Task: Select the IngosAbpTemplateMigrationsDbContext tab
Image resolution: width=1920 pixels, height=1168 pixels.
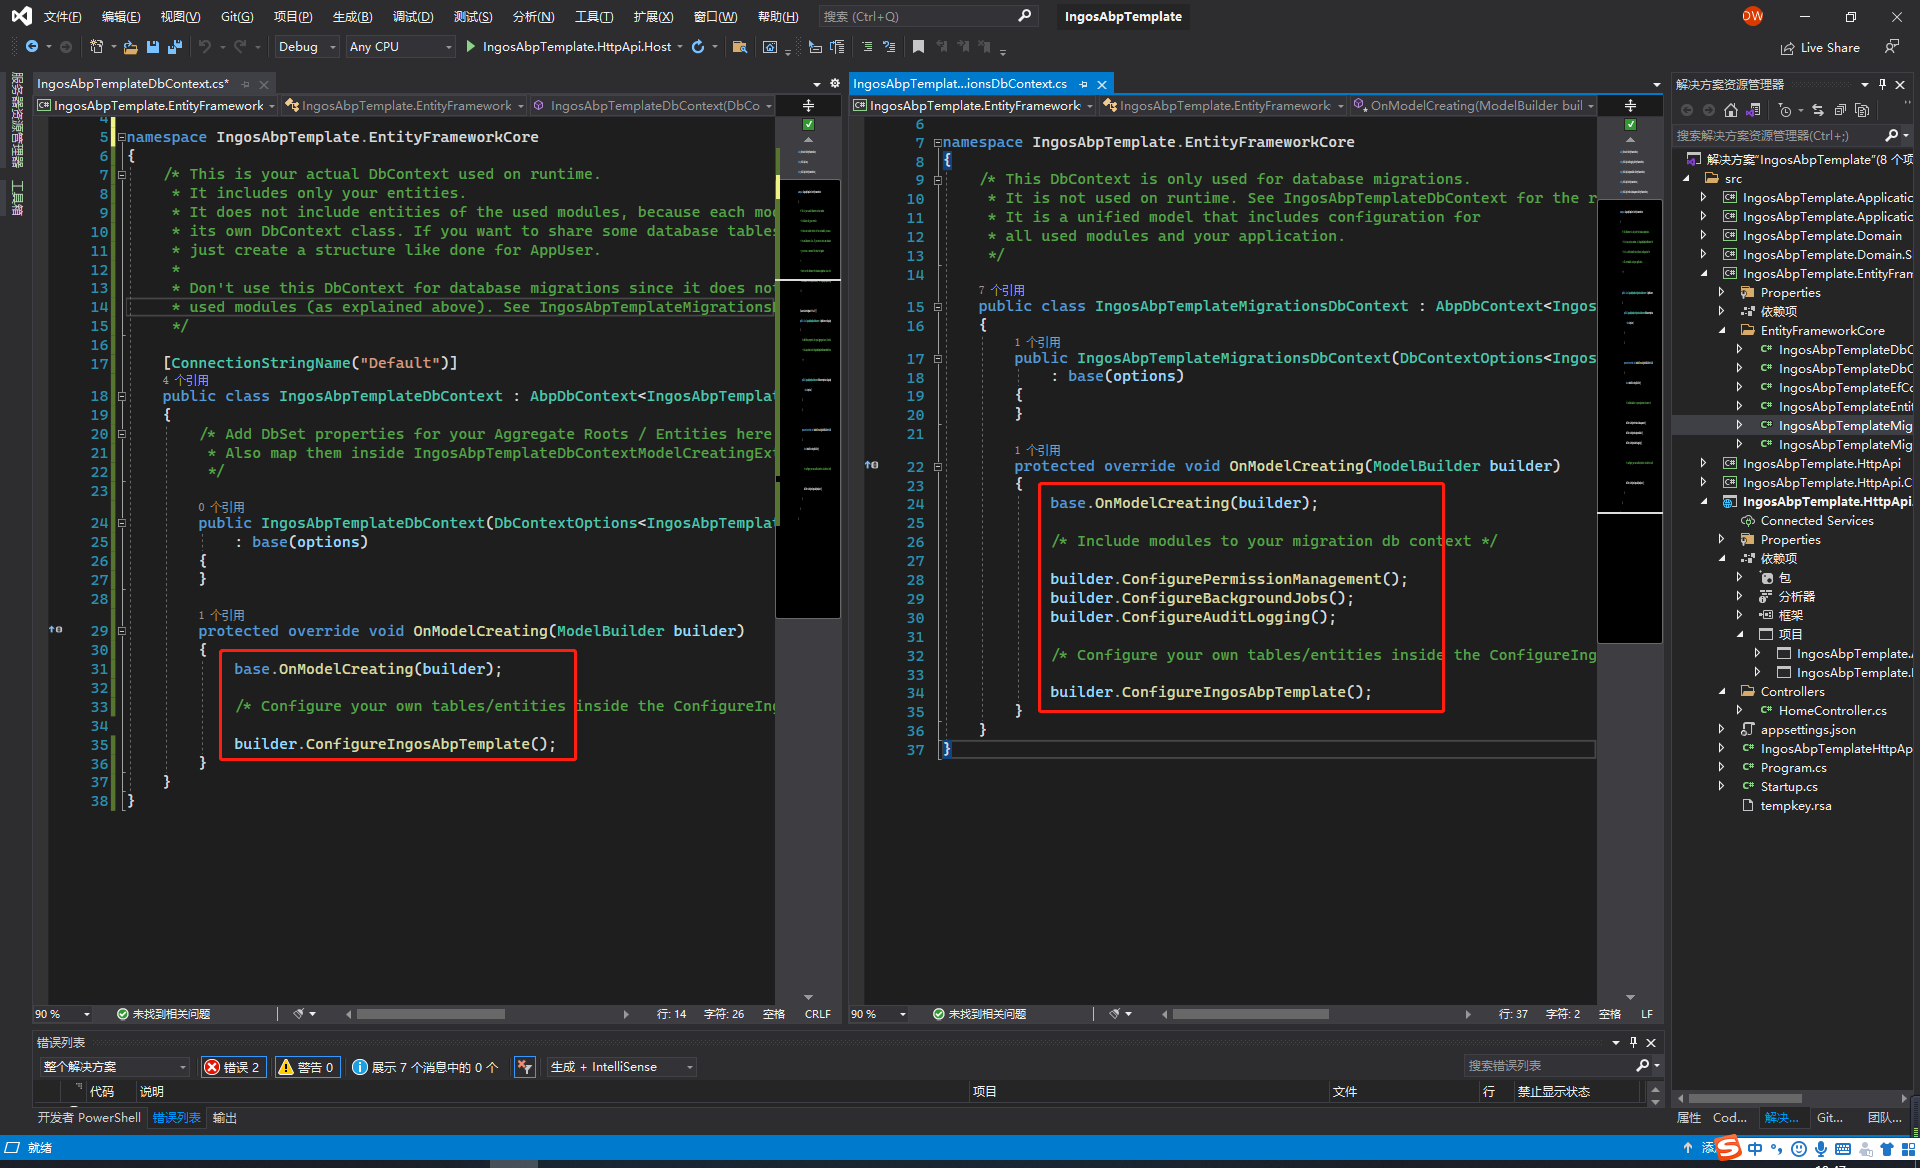Action: 960,85
